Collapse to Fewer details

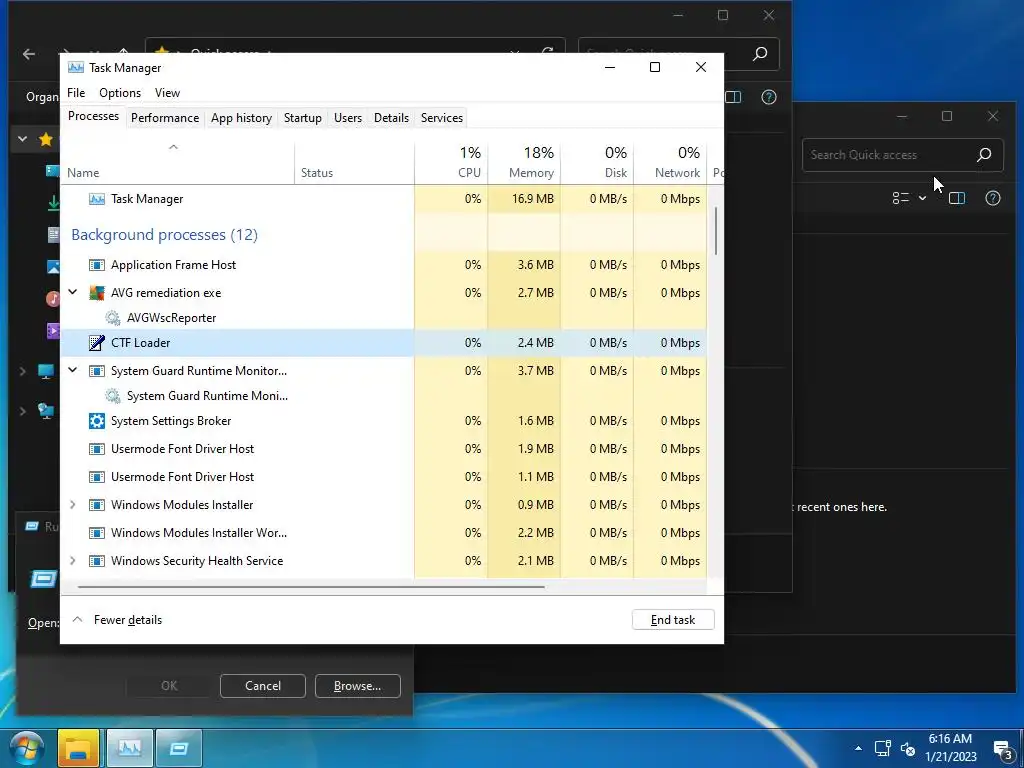point(117,620)
